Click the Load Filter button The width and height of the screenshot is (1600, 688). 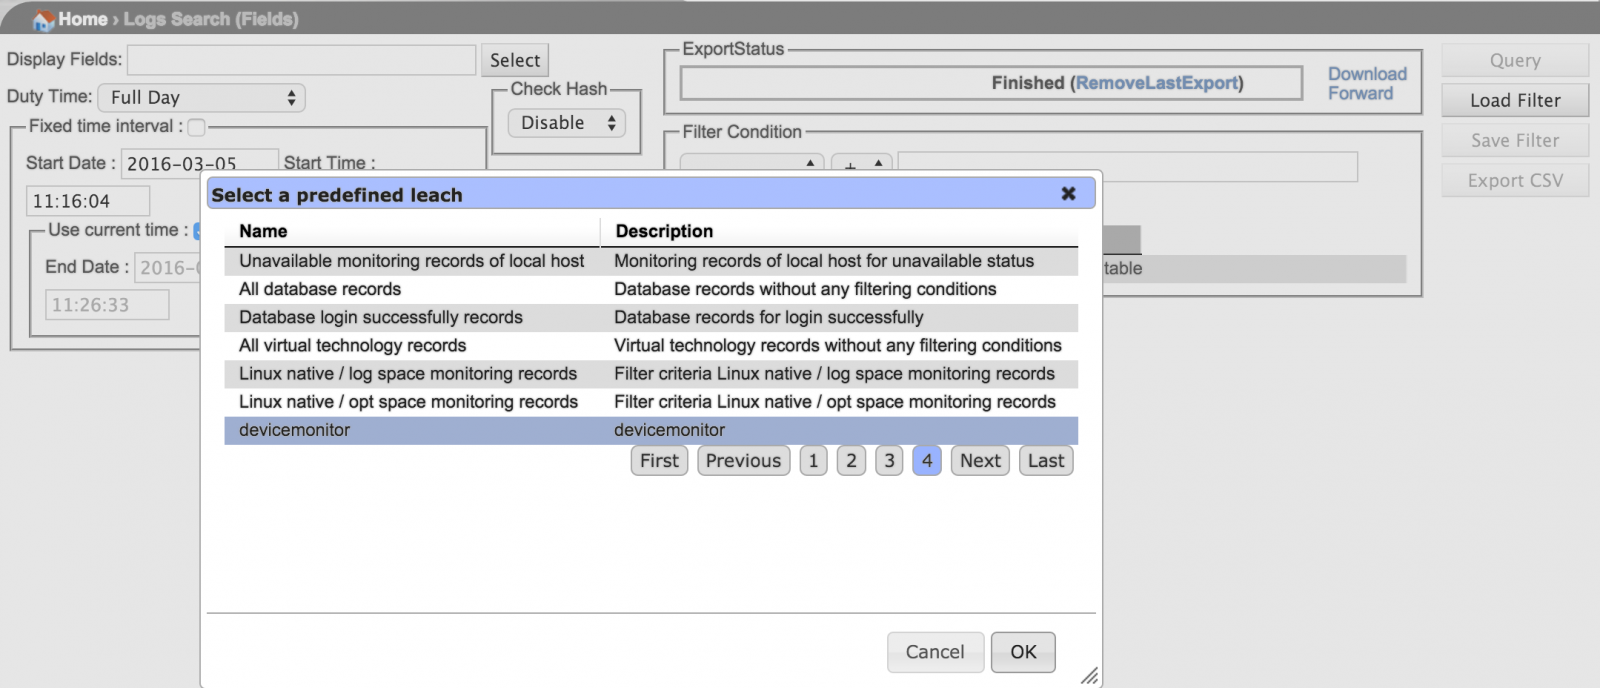[x=1514, y=100]
